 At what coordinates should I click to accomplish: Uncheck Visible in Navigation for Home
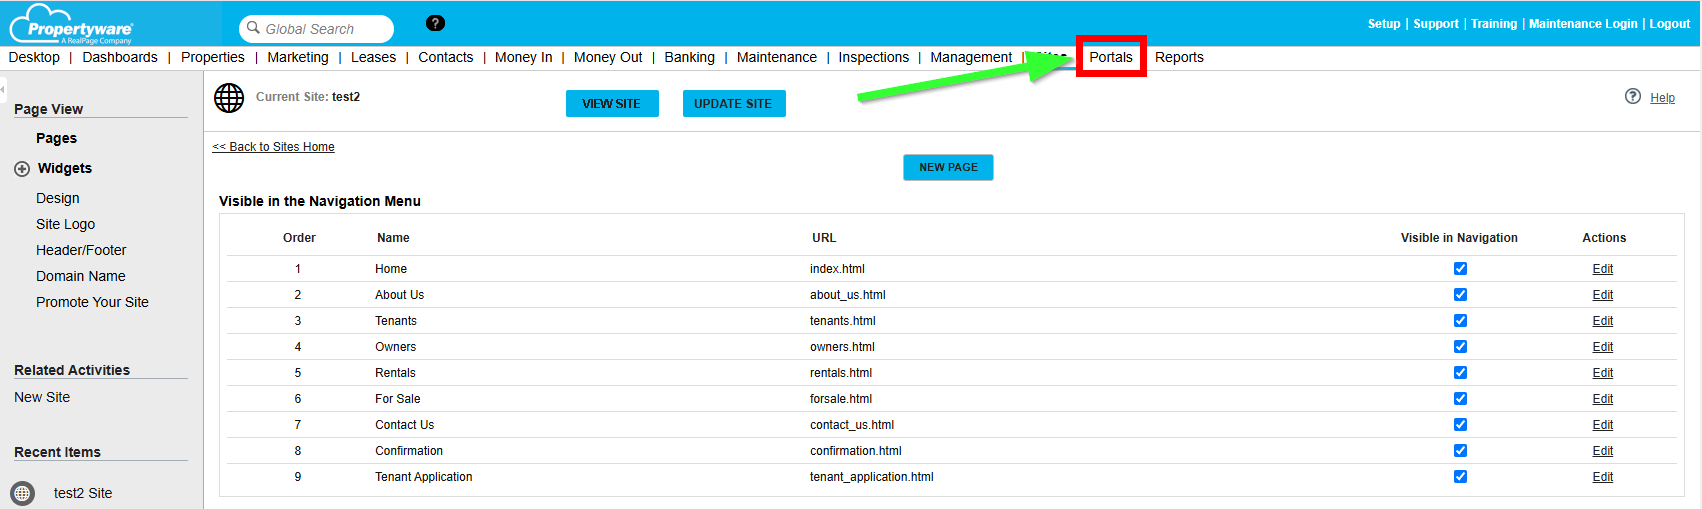click(1460, 269)
